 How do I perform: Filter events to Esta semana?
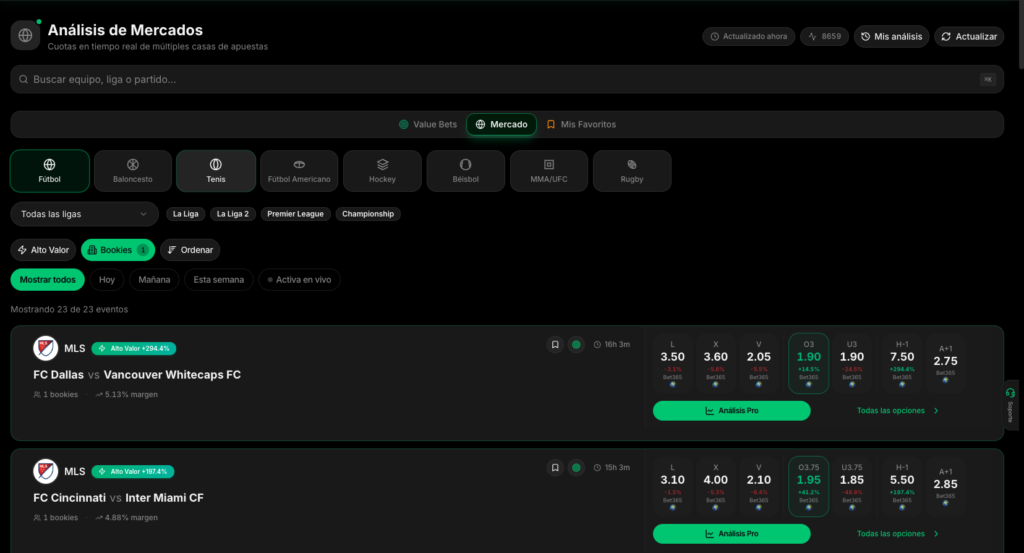pyautogui.click(x=219, y=279)
